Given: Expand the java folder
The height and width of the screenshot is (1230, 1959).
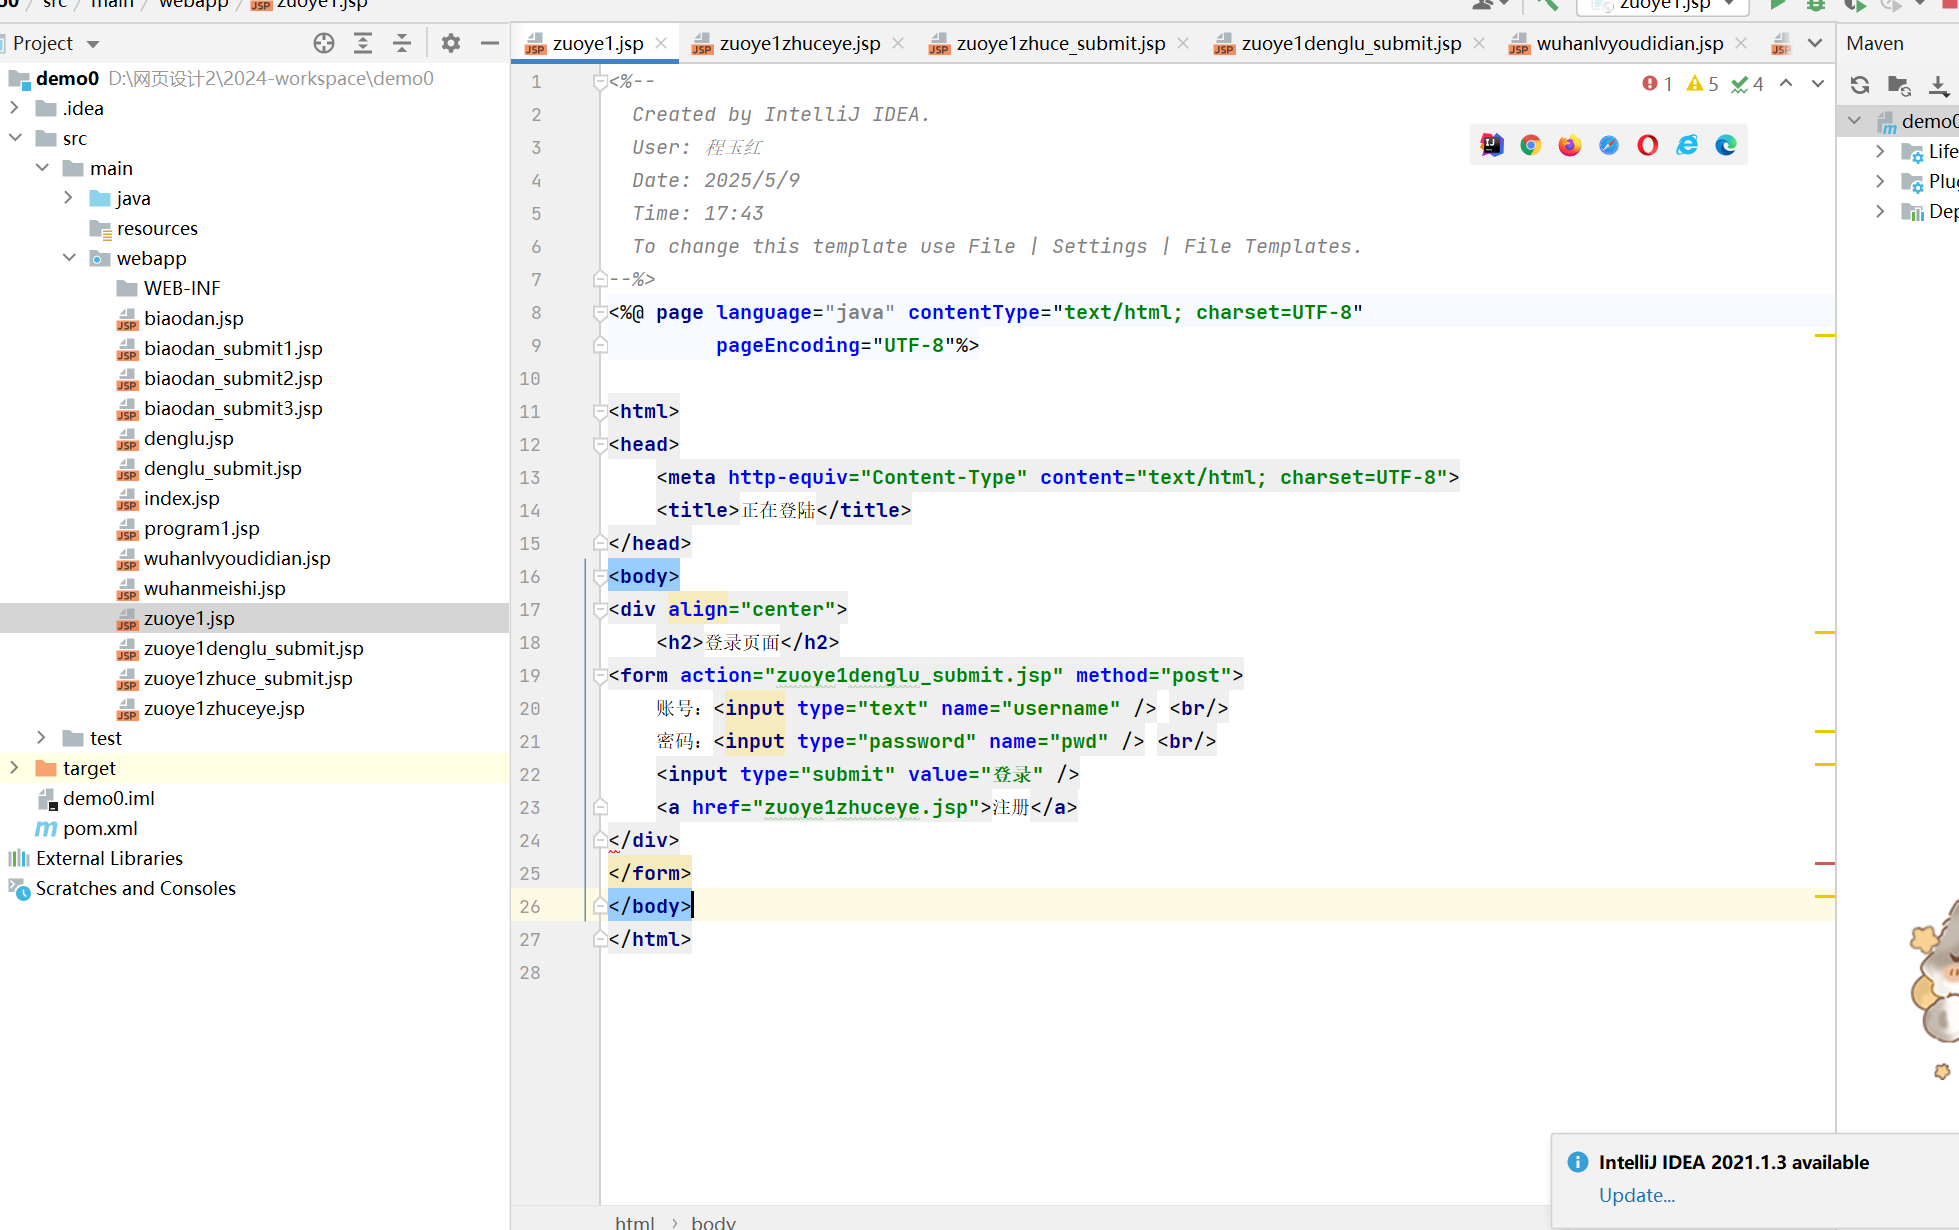Looking at the screenshot, I should tap(68, 197).
